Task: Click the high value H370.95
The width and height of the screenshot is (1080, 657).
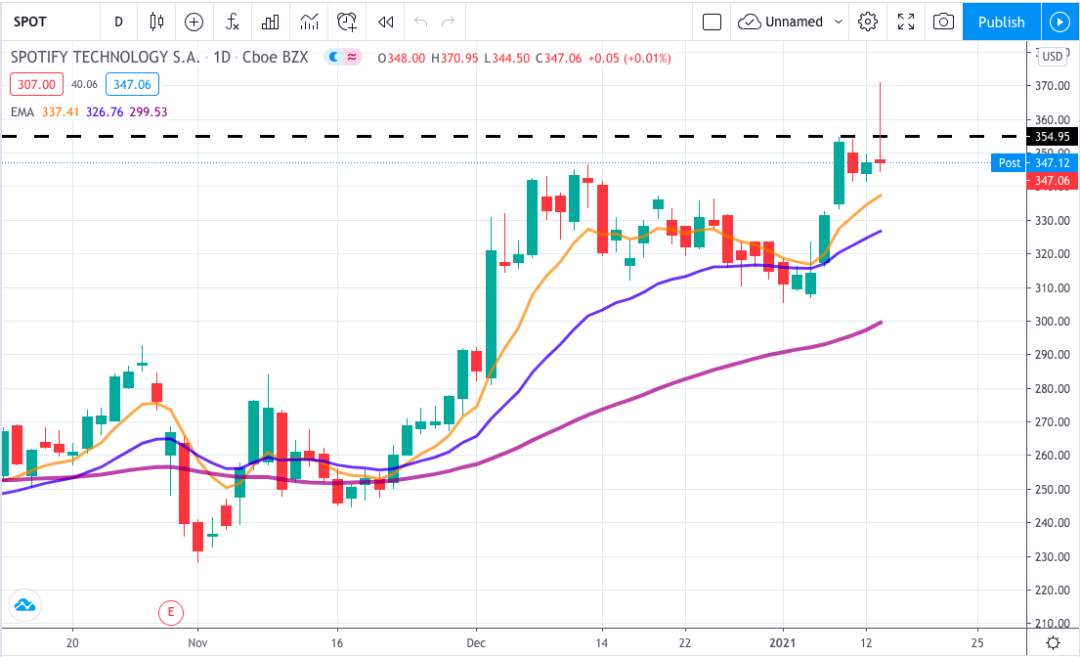Action: pos(455,58)
